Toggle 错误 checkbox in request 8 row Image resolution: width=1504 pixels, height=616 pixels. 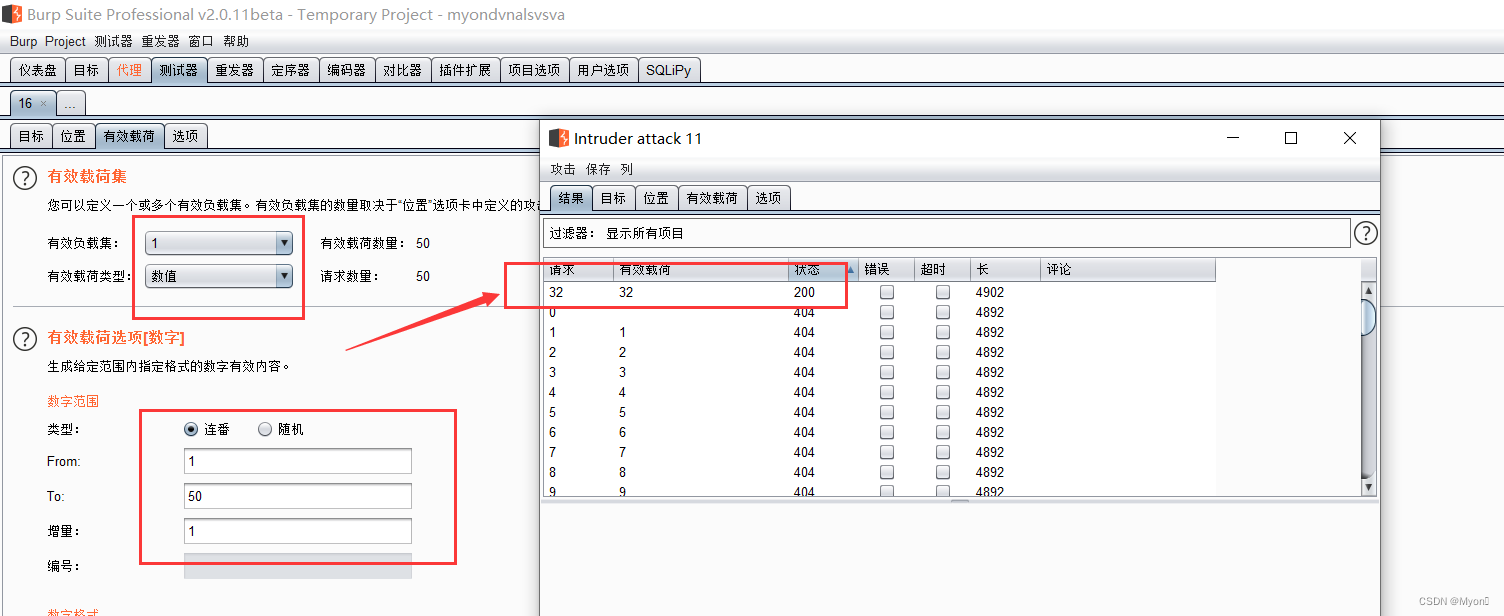coord(887,472)
